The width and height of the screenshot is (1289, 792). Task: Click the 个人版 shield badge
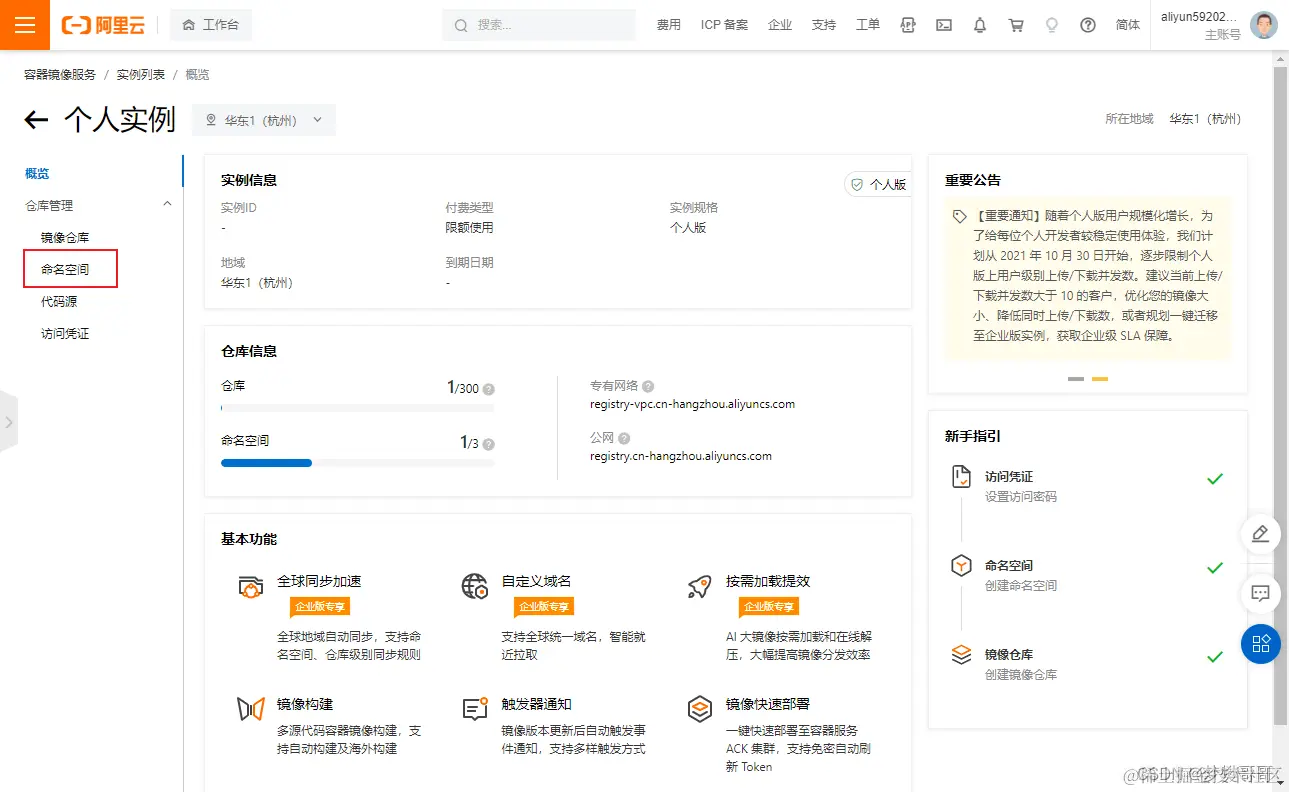877,184
